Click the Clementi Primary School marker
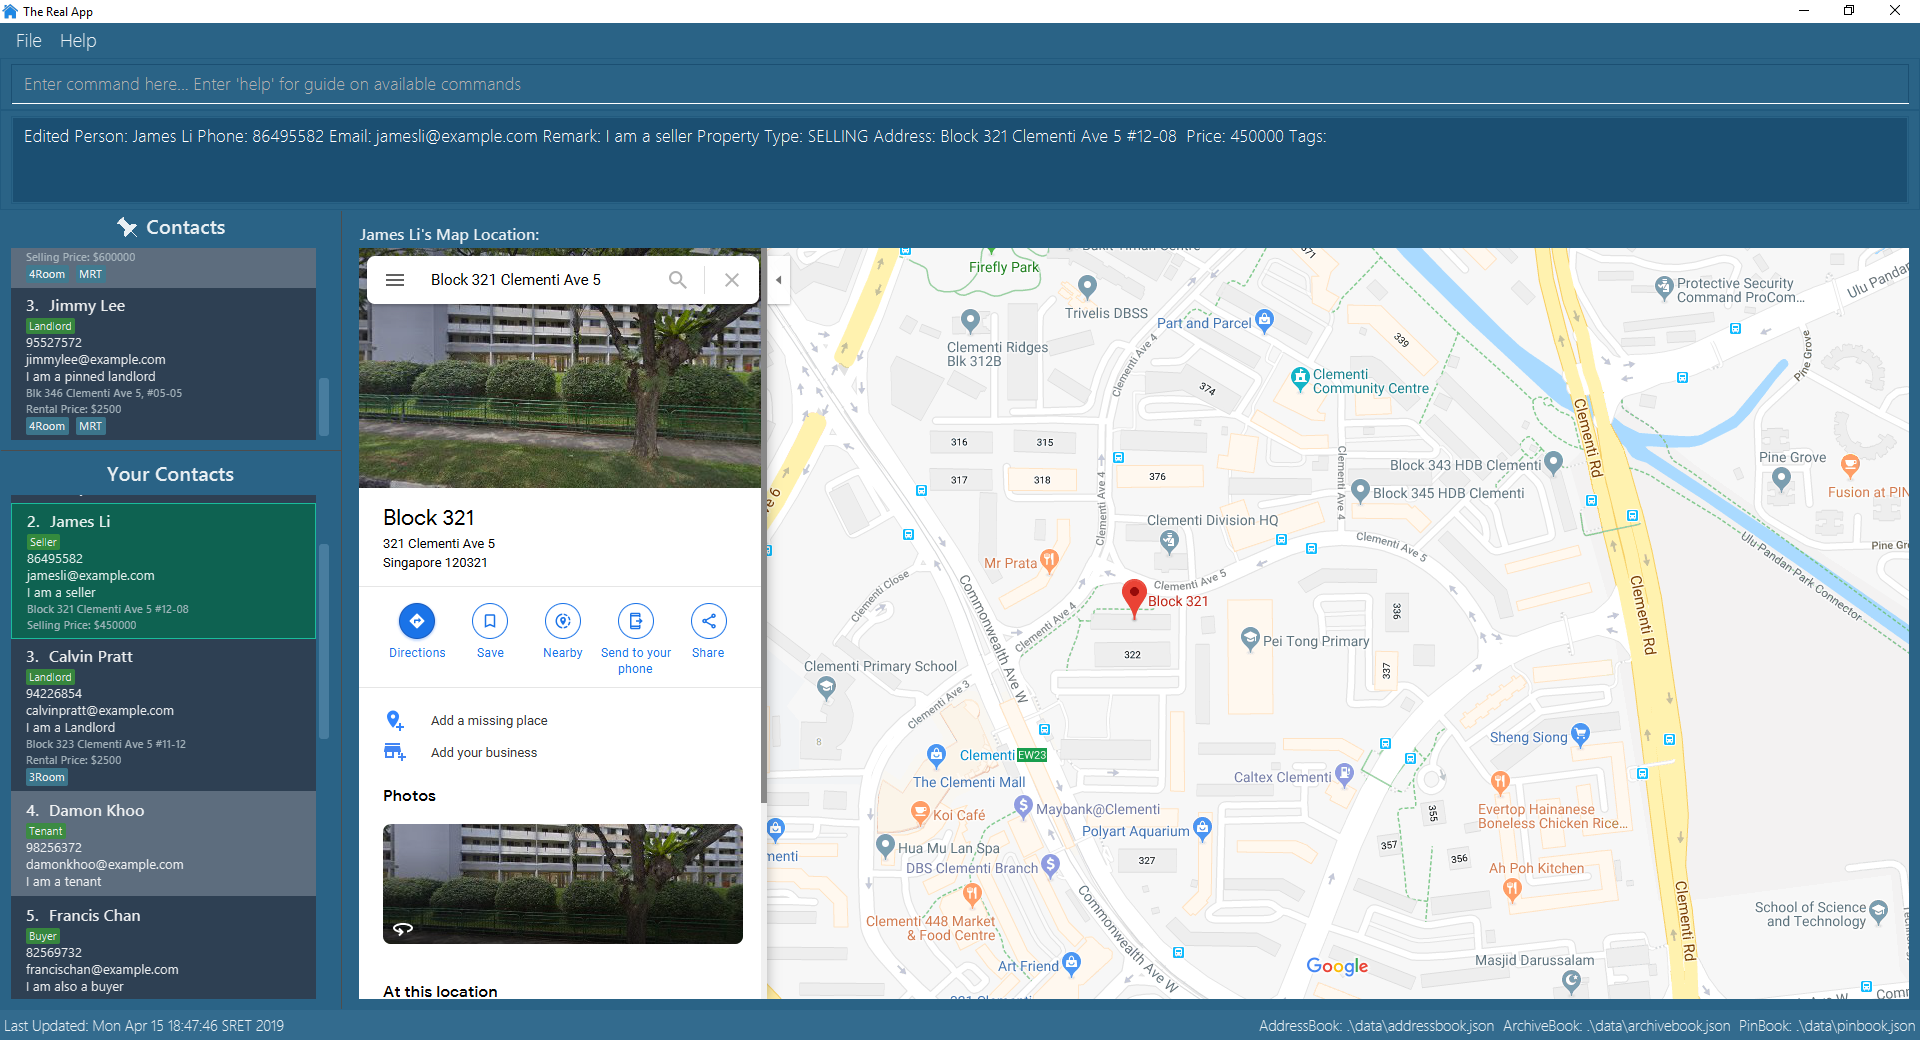Screen dimensions: 1920x1040 (x=826, y=687)
